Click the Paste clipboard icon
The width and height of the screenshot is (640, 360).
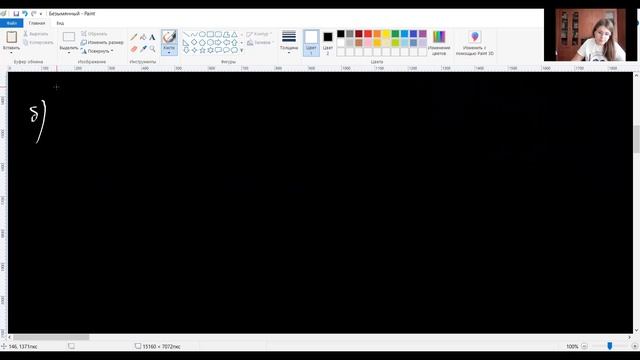tap(11, 37)
